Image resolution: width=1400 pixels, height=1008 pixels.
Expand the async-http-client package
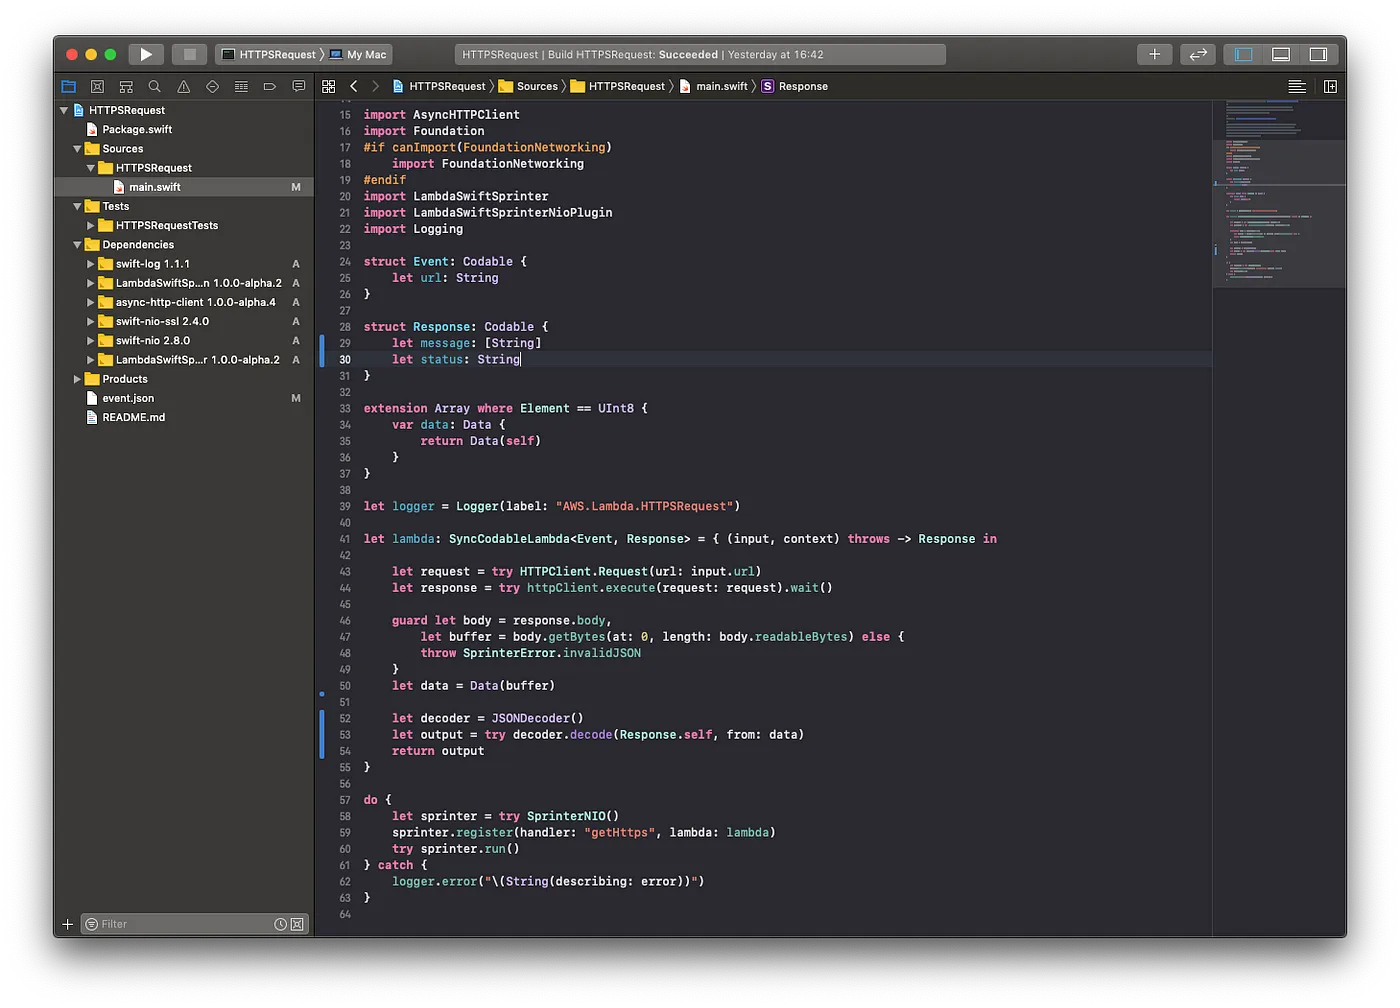click(90, 302)
